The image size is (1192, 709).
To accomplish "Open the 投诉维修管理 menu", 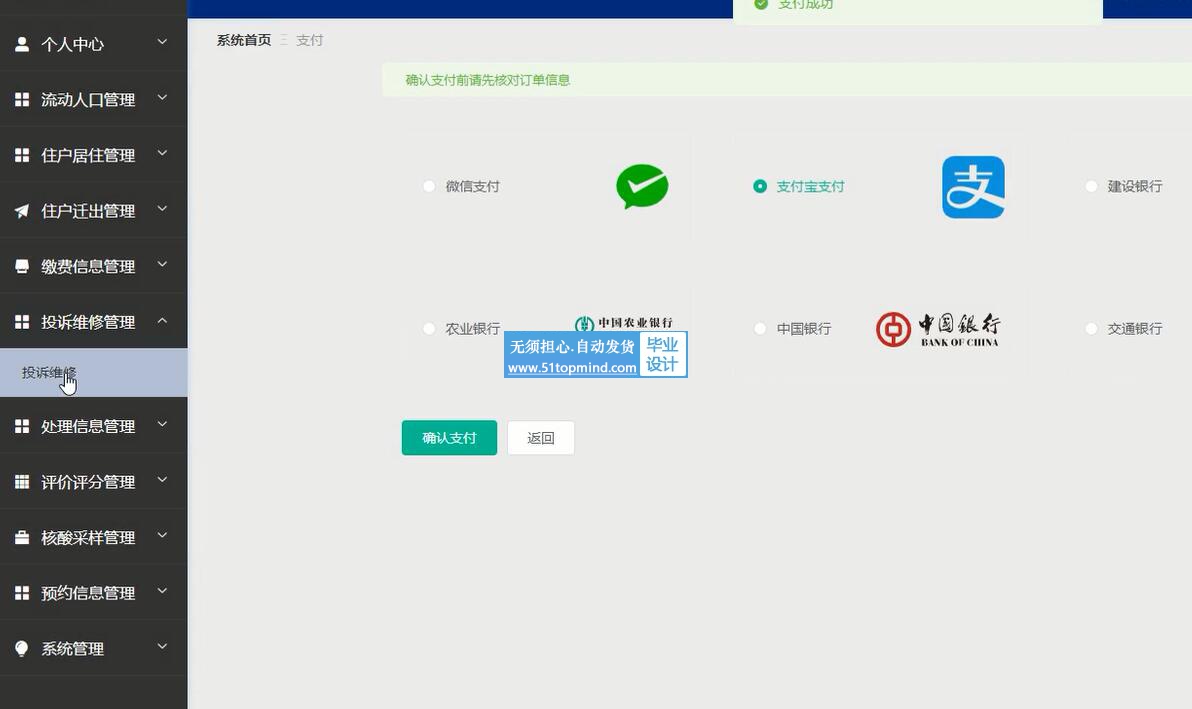I will [x=94, y=322].
